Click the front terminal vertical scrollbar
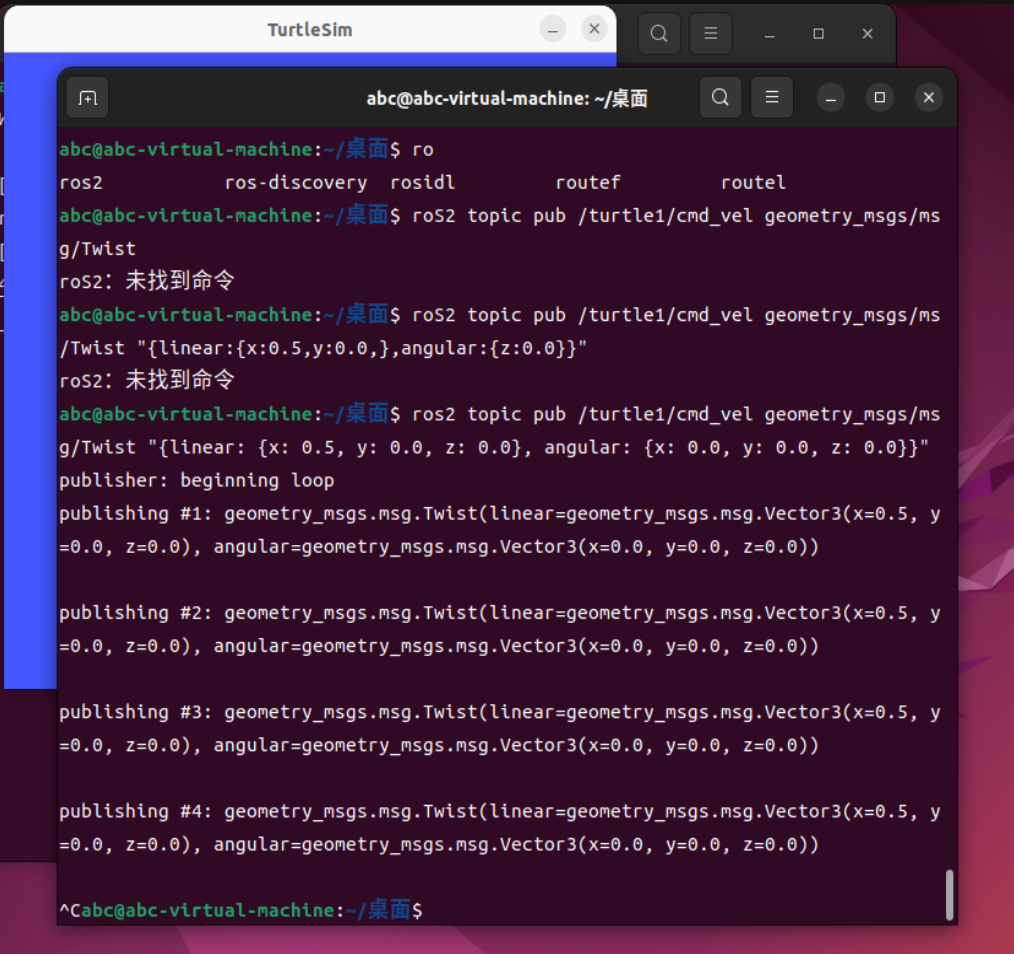Image resolution: width=1014 pixels, height=954 pixels. coord(949,894)
